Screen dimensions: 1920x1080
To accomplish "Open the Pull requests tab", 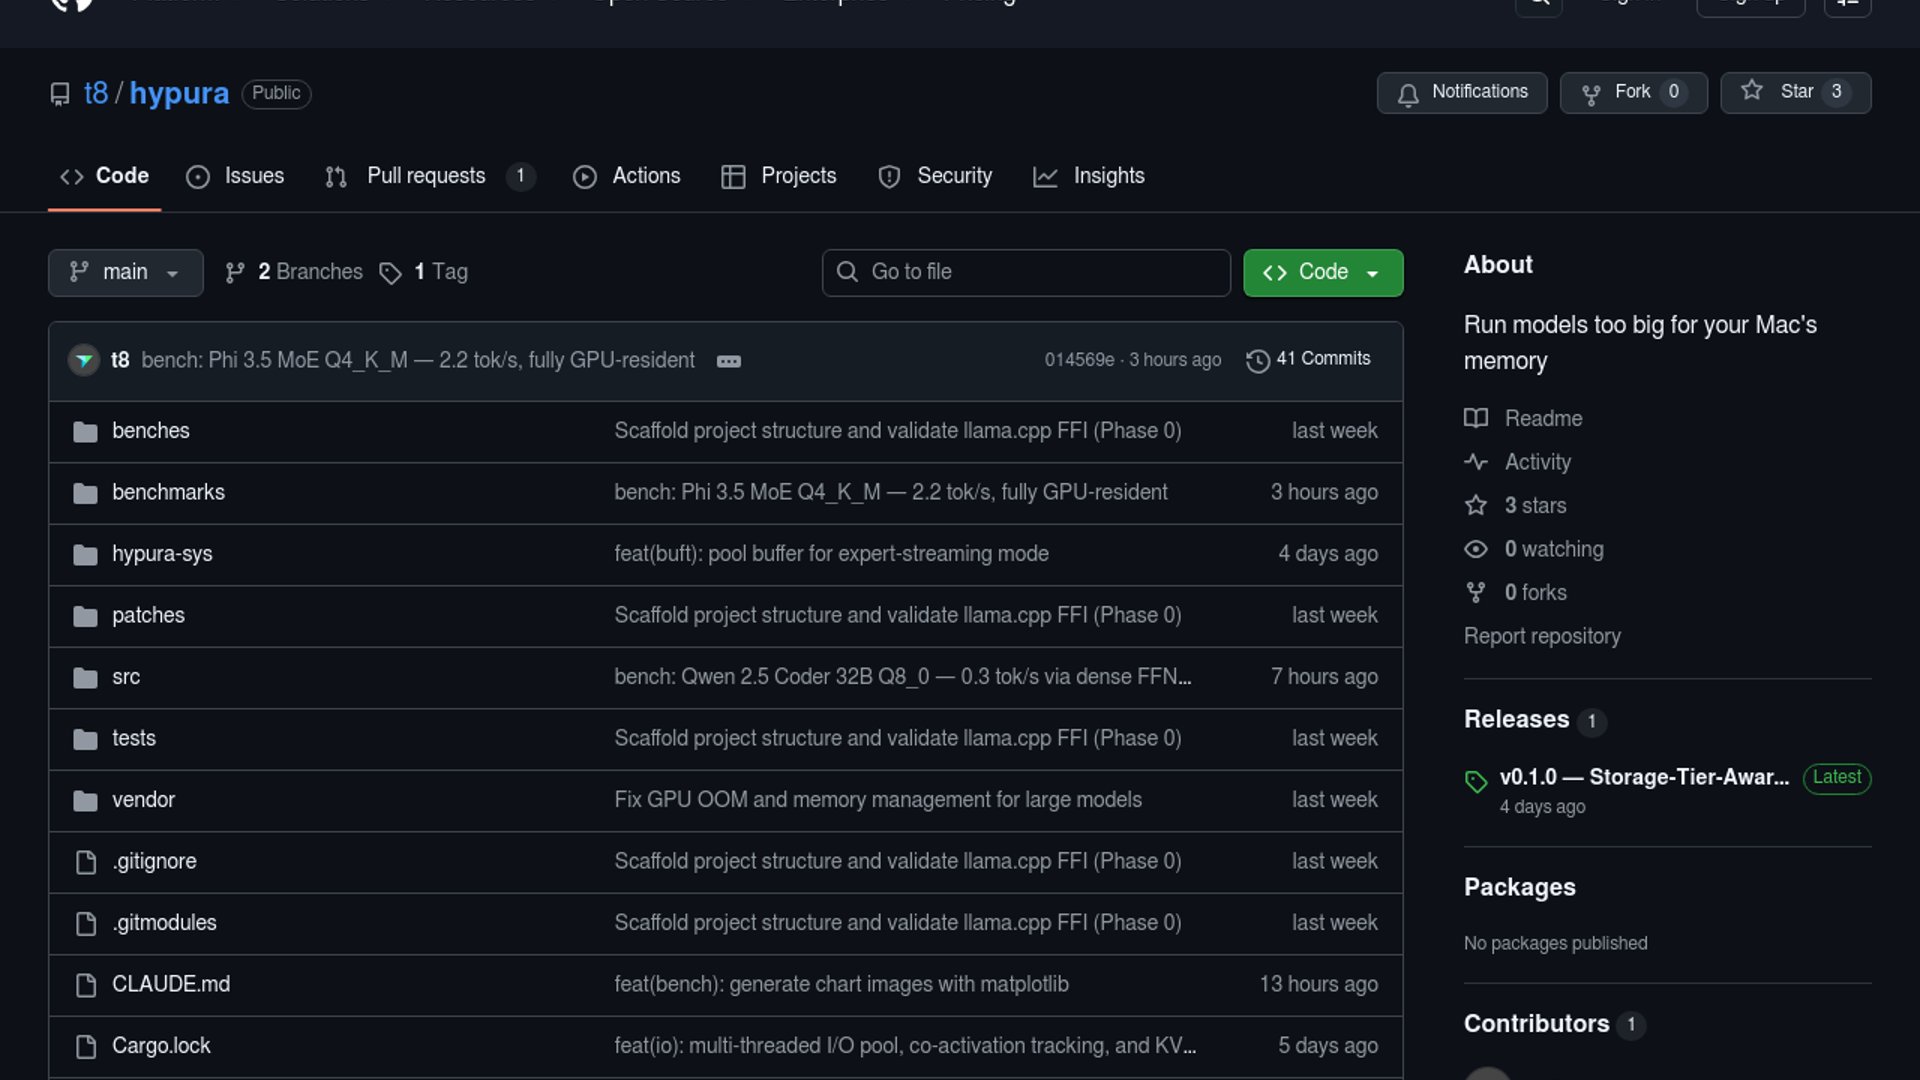I will pyautogui.click(x=427, y=176).
